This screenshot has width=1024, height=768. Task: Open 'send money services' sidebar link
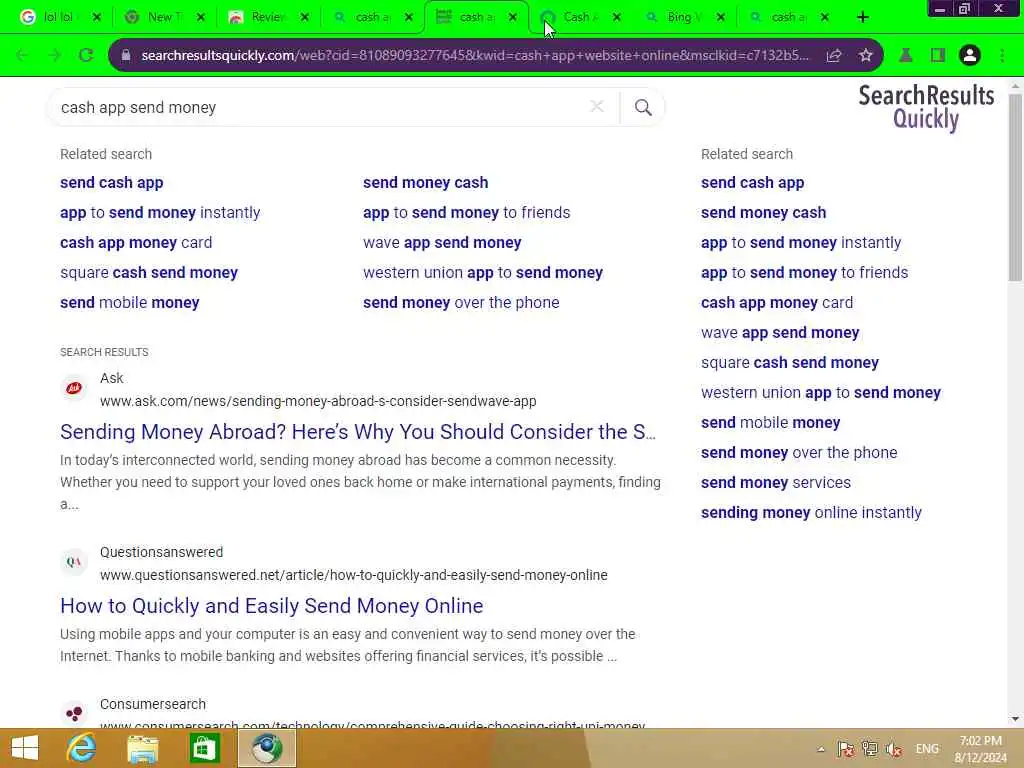click(x=776, y=483)
